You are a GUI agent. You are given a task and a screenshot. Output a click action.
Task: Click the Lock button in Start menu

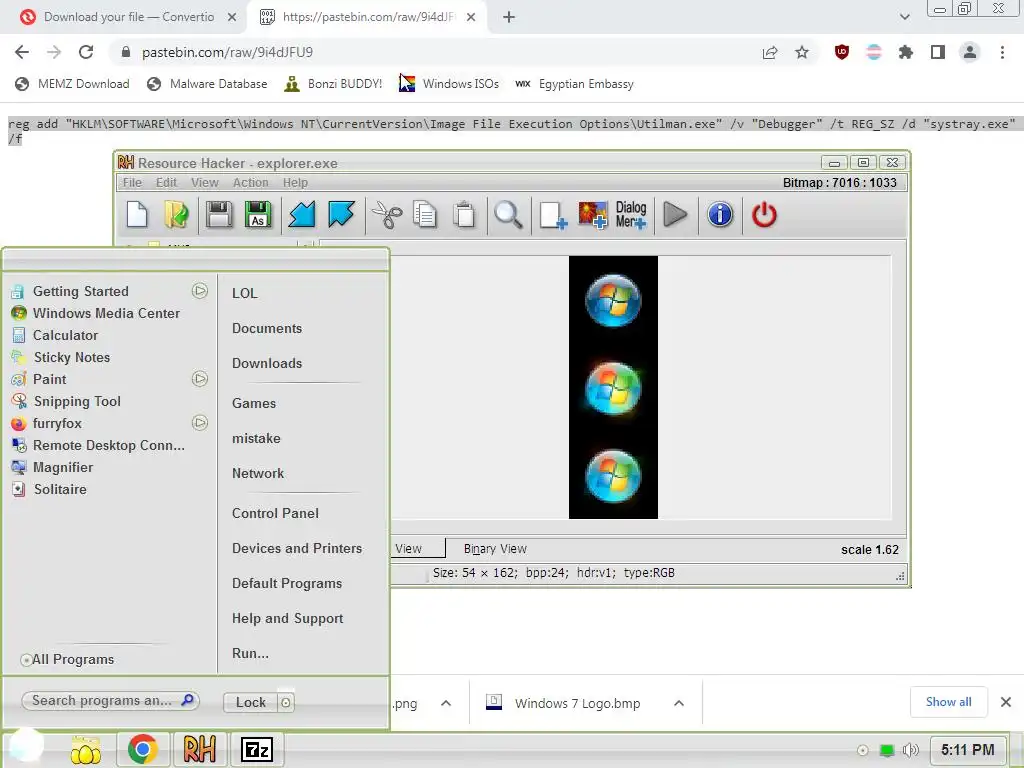pos(251,702)
